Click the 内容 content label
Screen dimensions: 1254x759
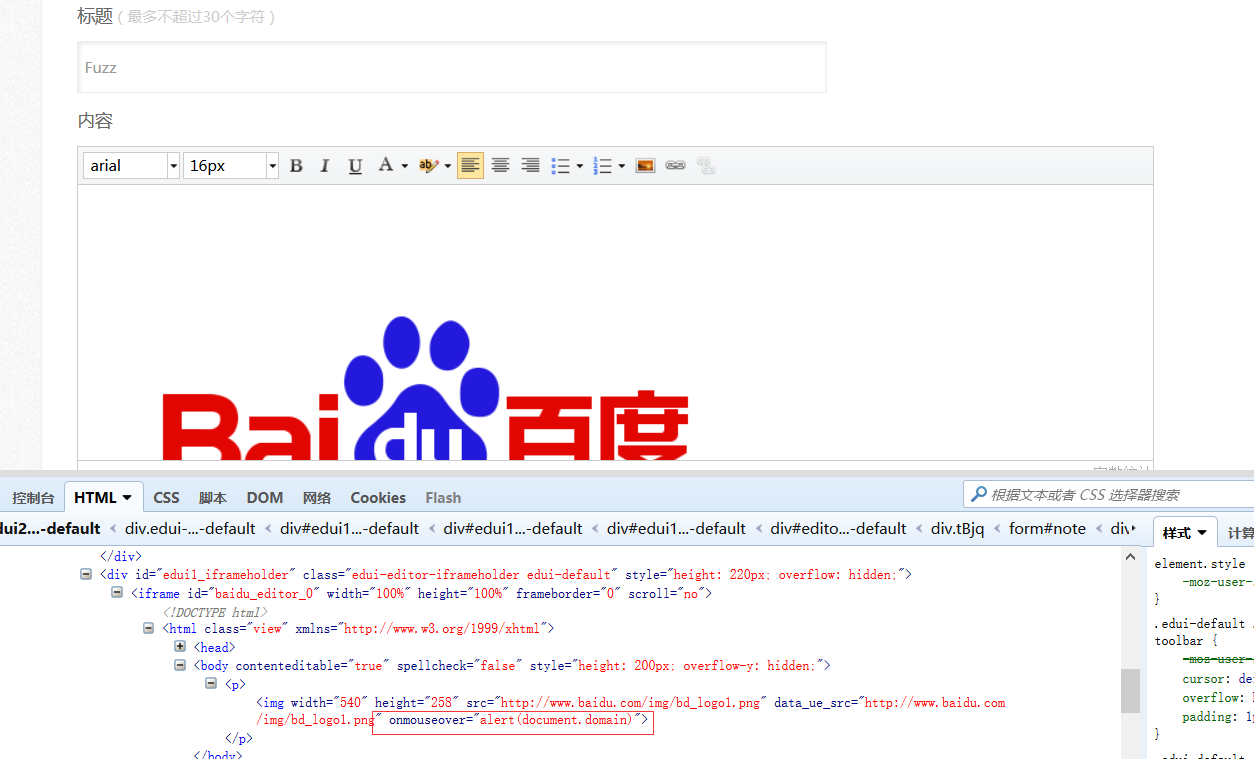pos(95,121)
